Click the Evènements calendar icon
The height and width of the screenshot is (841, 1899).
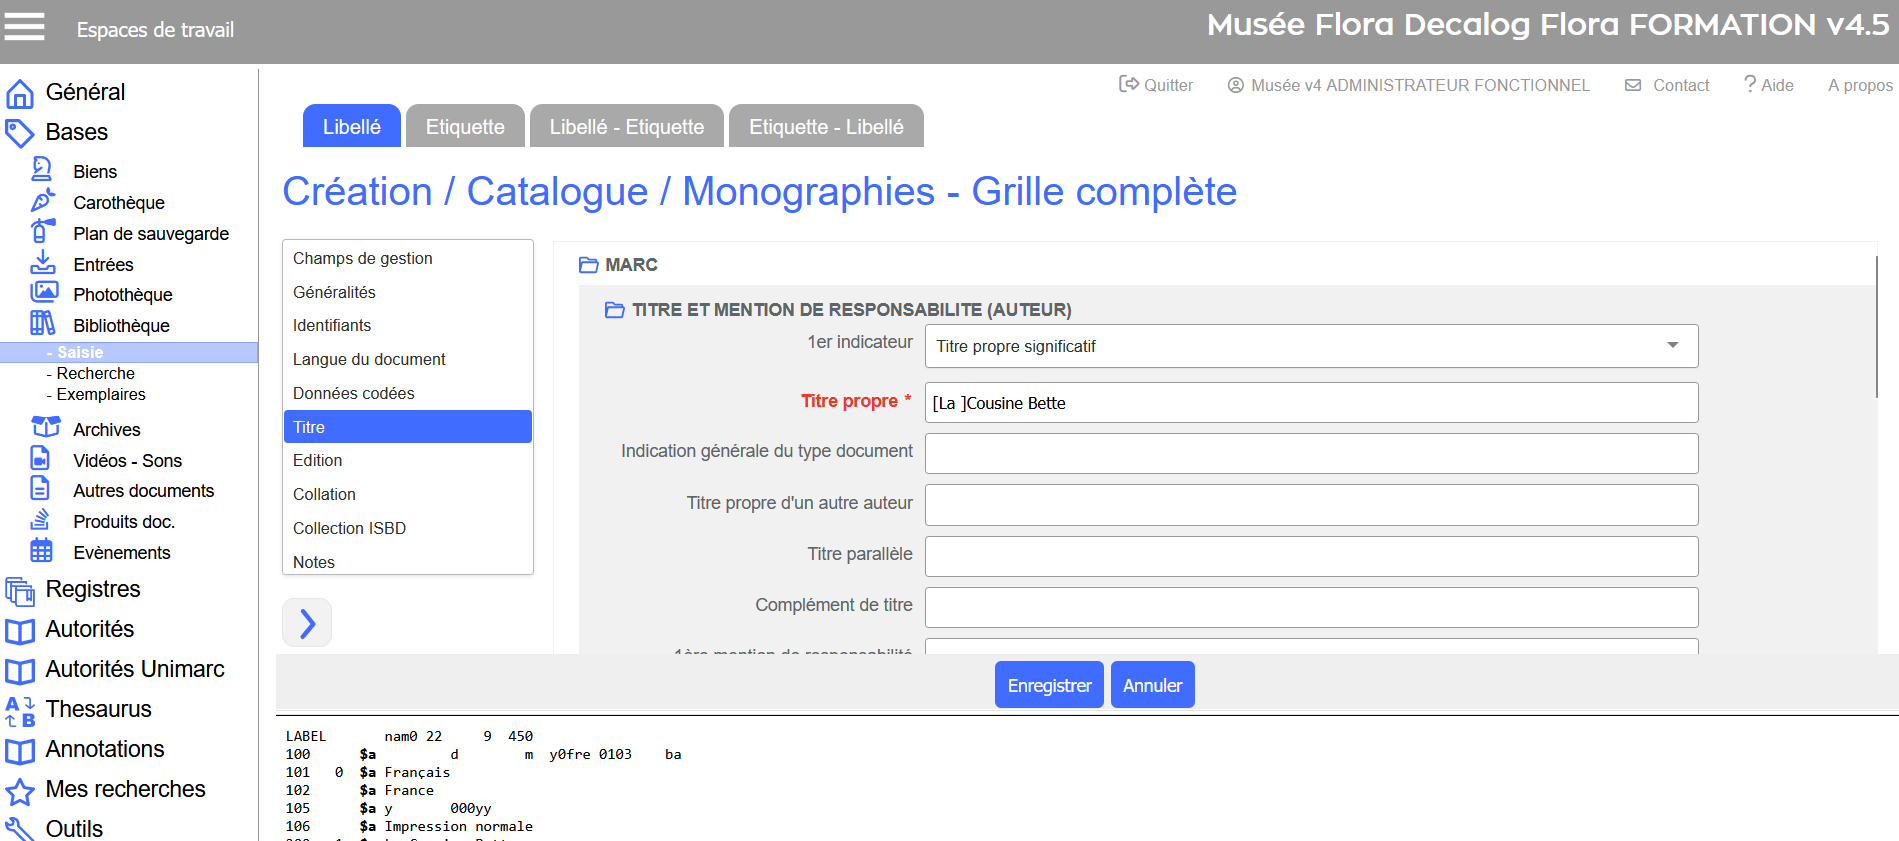tap(41, 551)
